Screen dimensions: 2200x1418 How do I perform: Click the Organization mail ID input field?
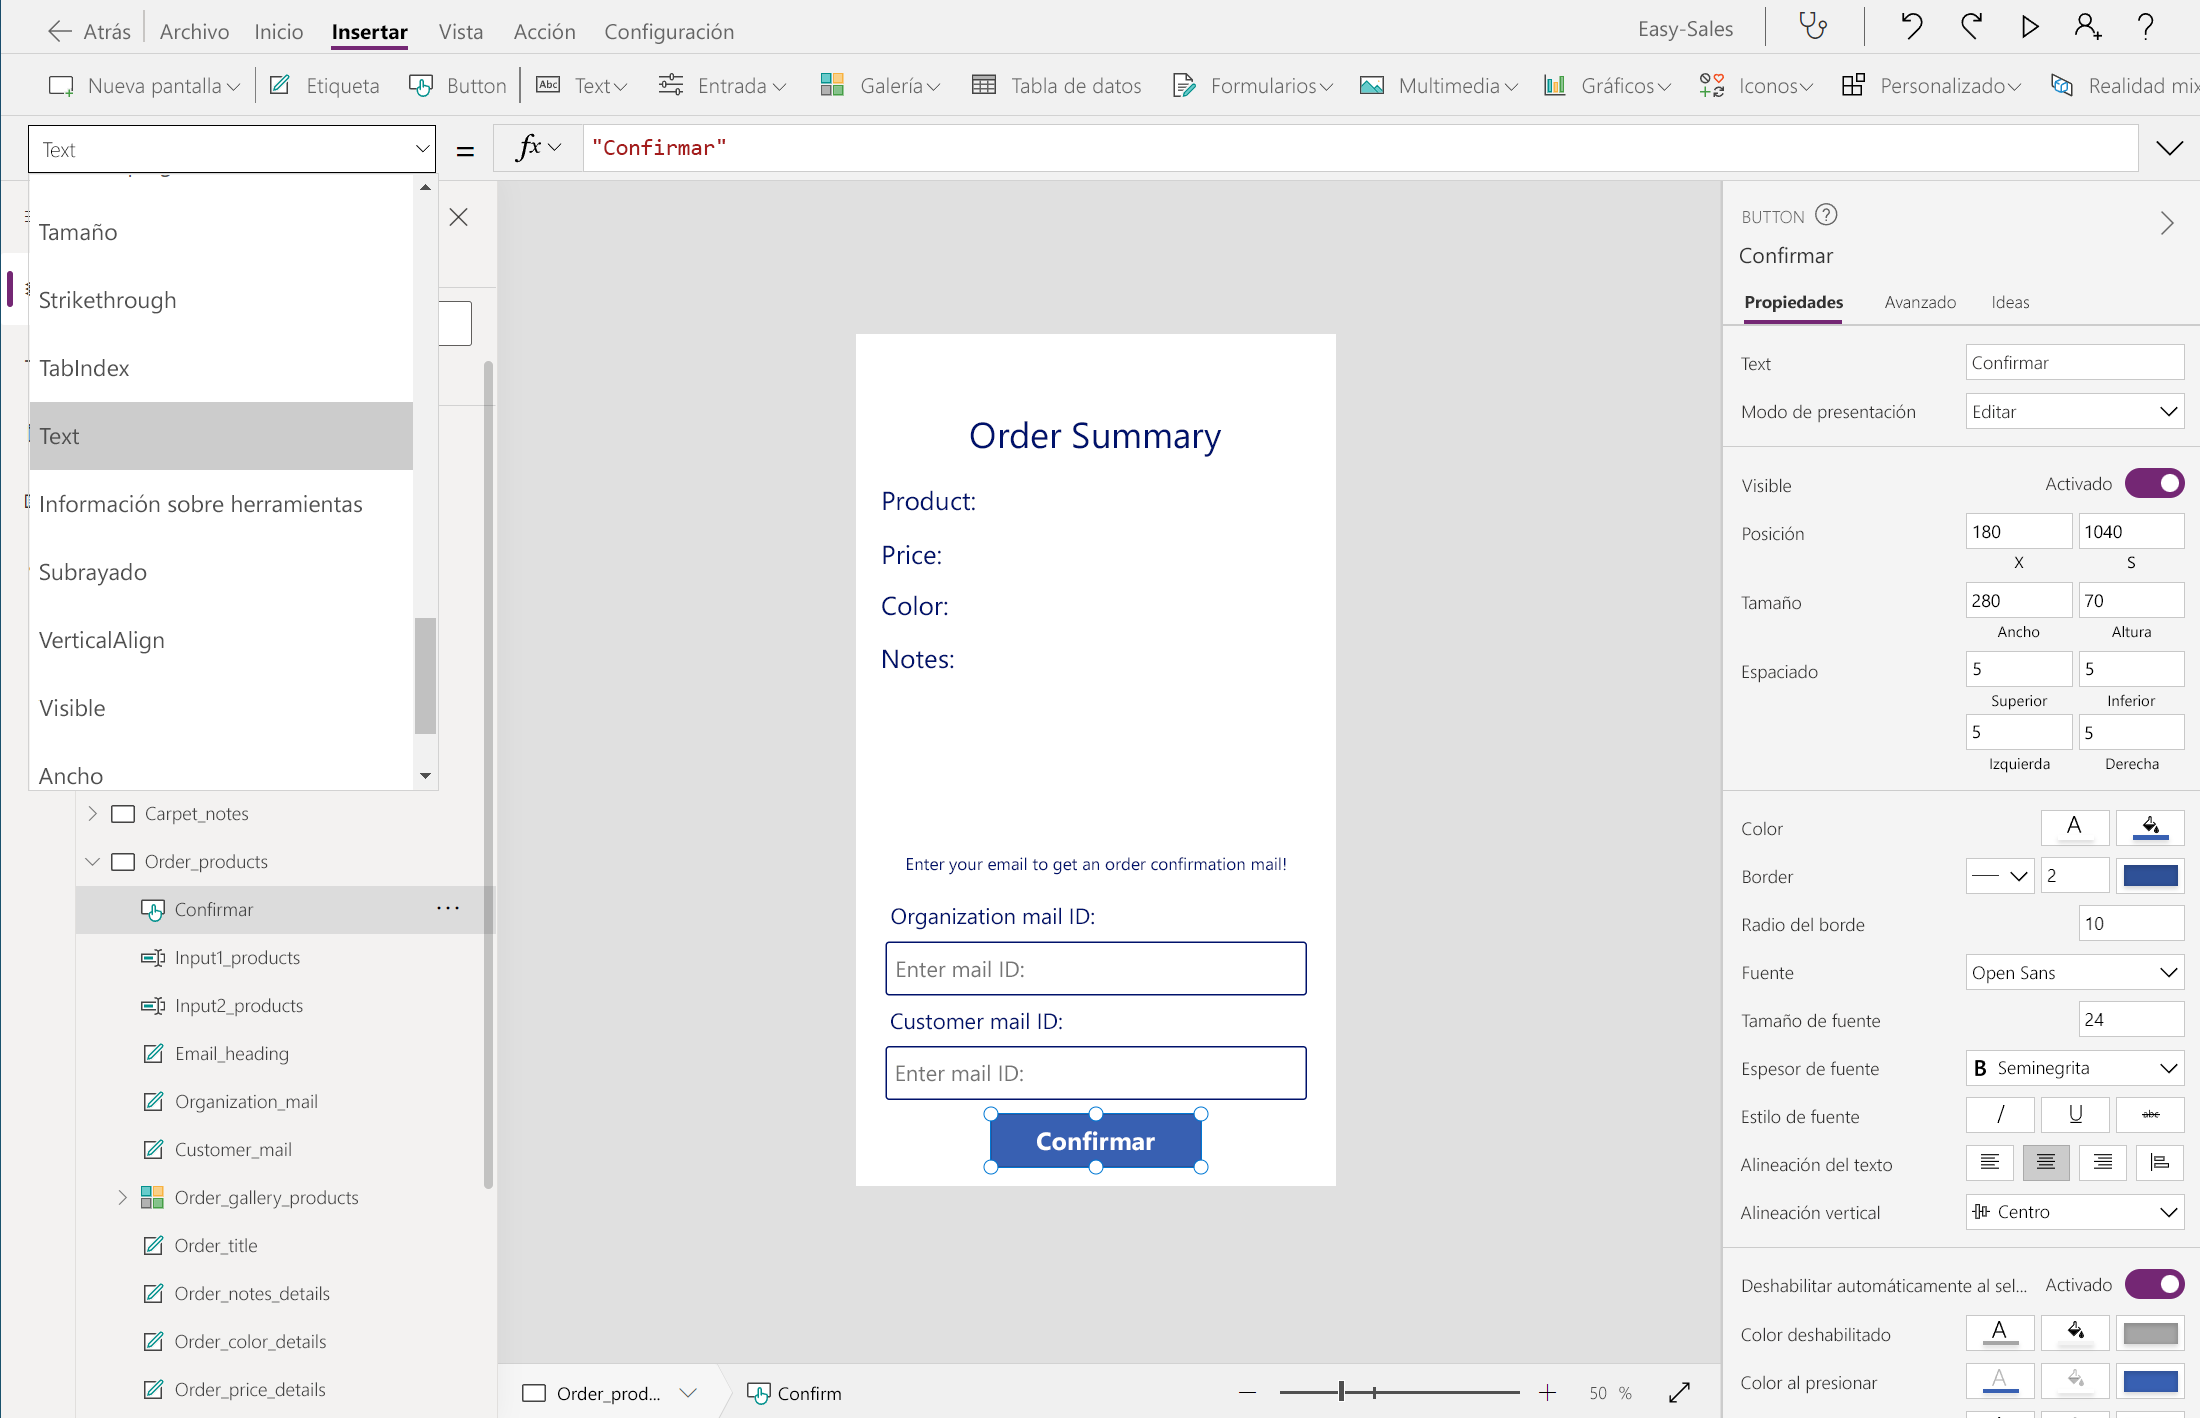click(x=1096, y=968)
